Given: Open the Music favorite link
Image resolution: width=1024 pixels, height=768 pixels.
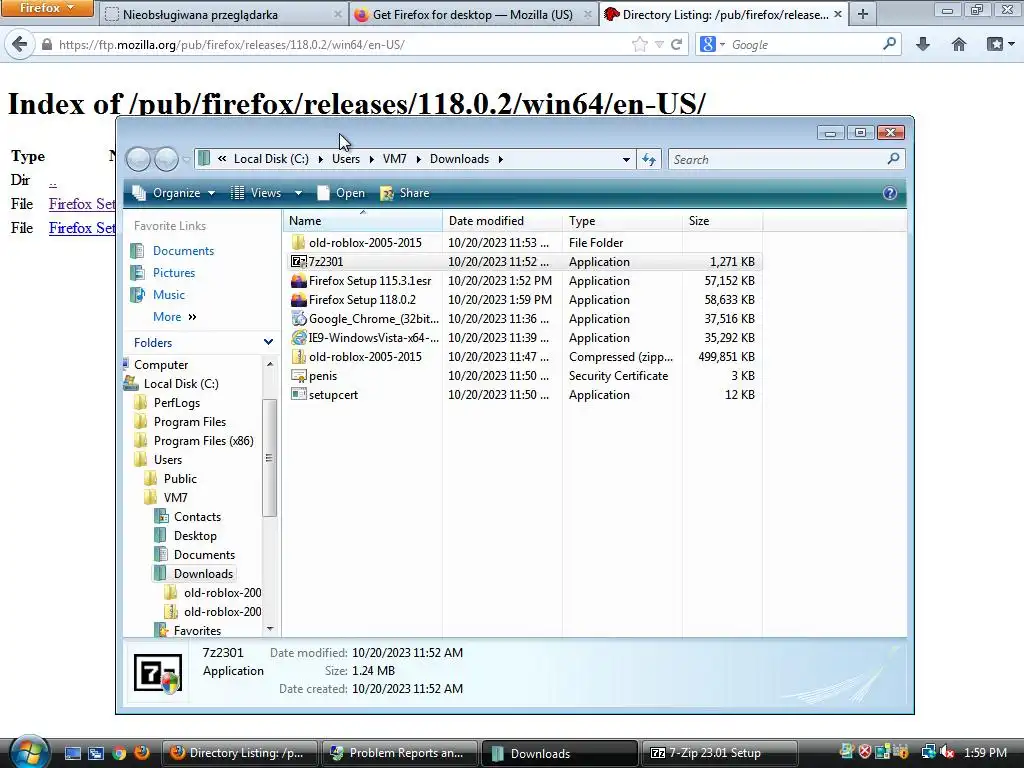Looking at the screenshot, I should (x=168, y=295).
